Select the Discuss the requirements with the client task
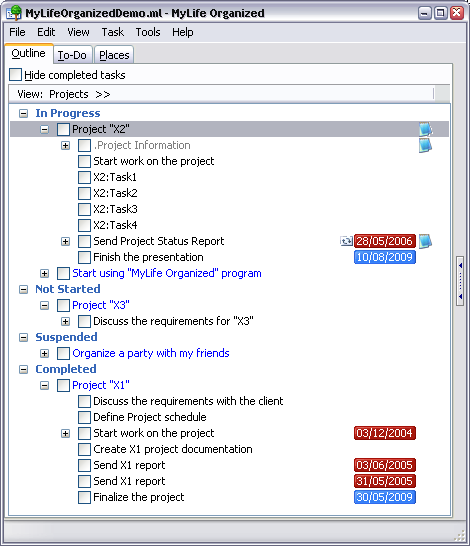The image size is (470, 546). (188, 401)
